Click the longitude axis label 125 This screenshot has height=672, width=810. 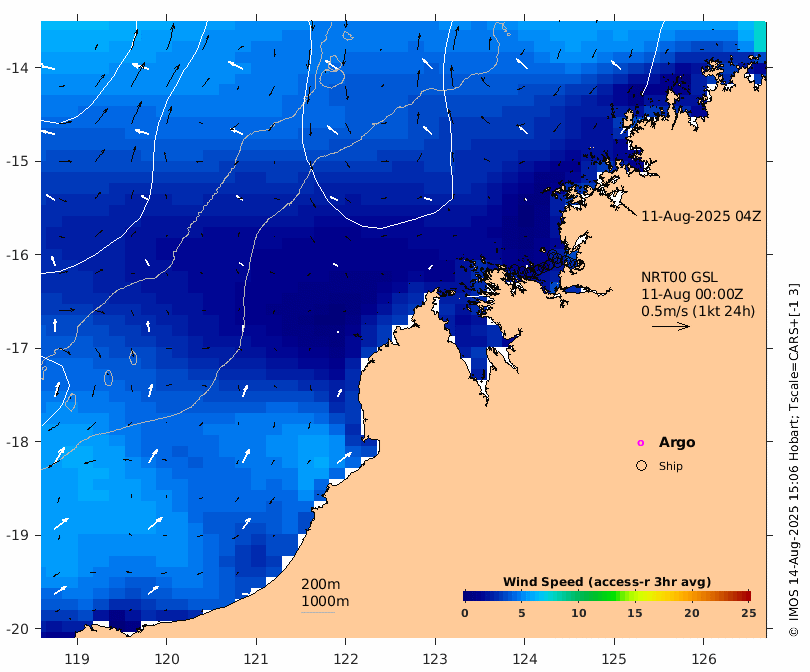[614, 659]
